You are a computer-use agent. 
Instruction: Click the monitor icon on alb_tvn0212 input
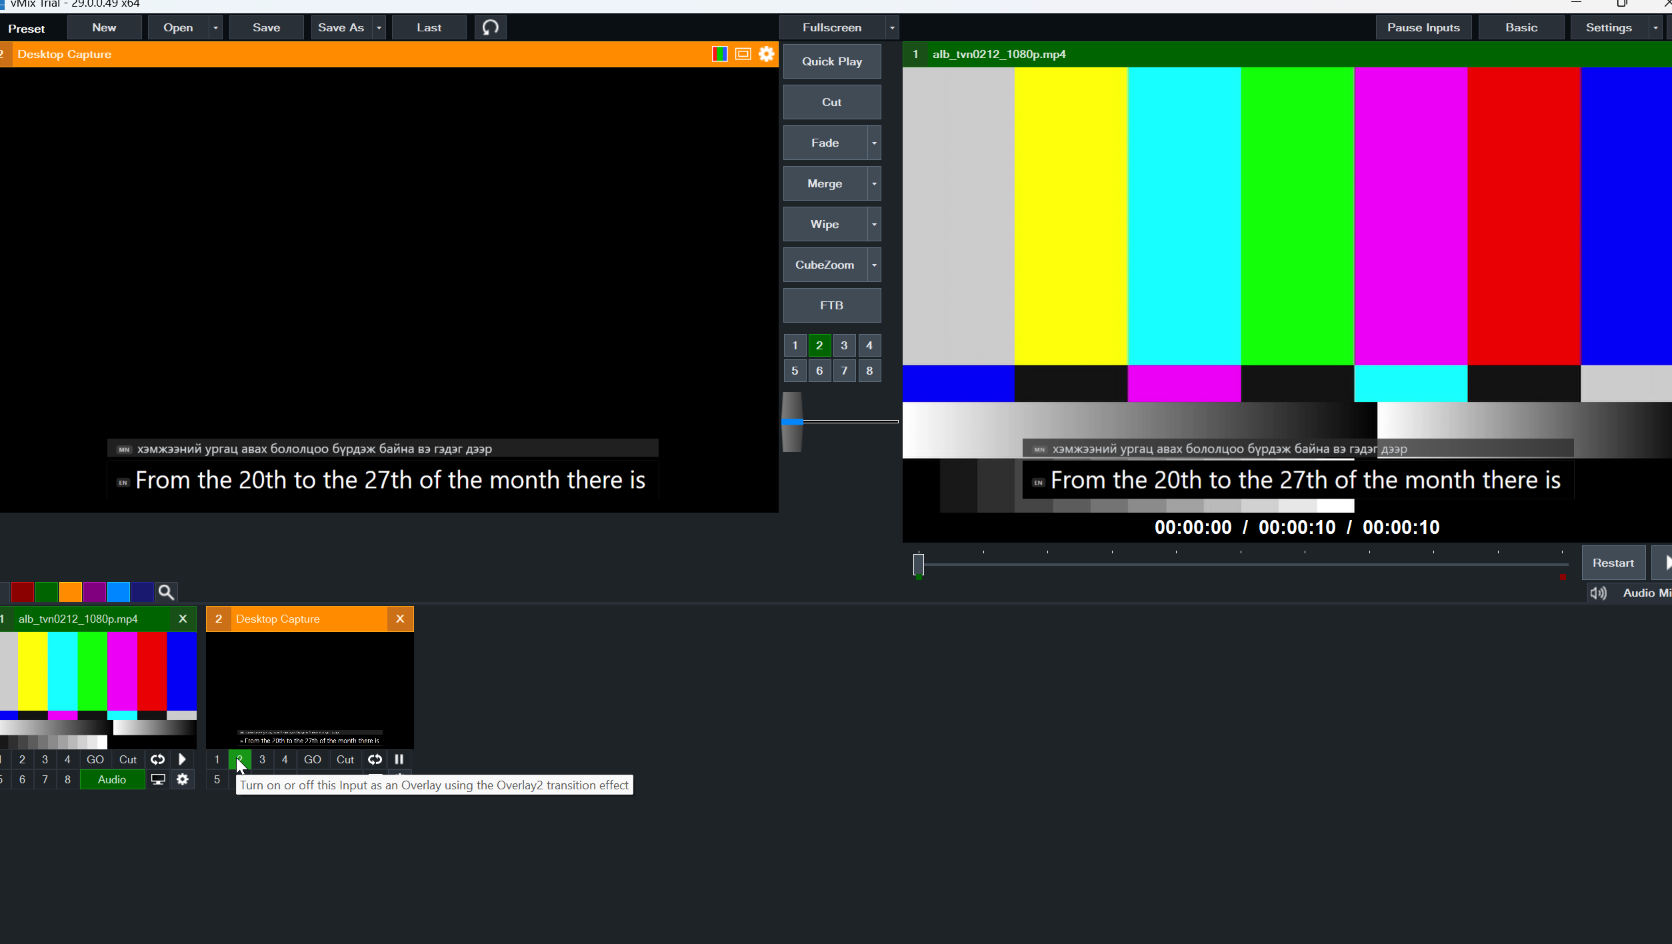(157, 779)
